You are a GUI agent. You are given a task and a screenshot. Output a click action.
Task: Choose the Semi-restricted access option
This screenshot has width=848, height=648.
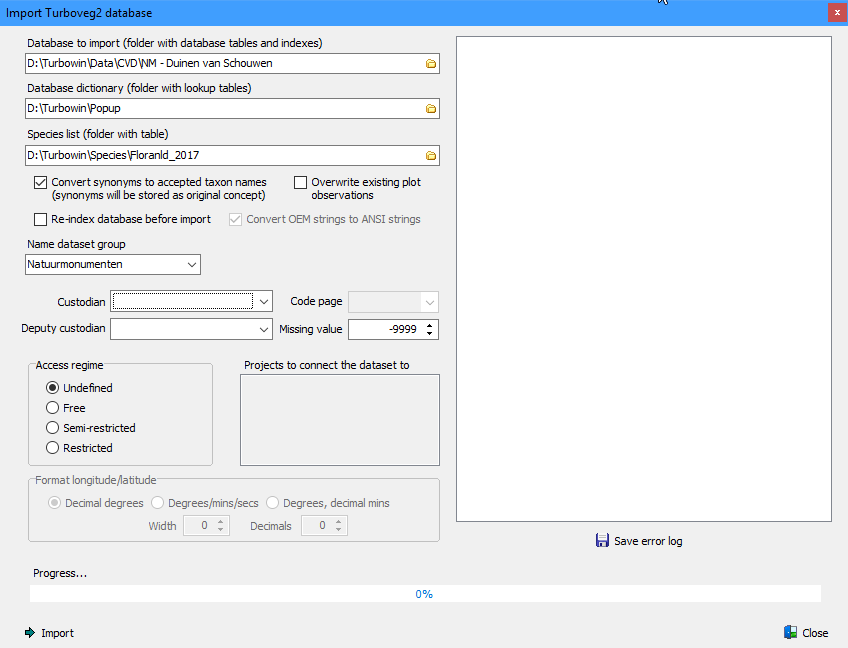coord(53,428)
